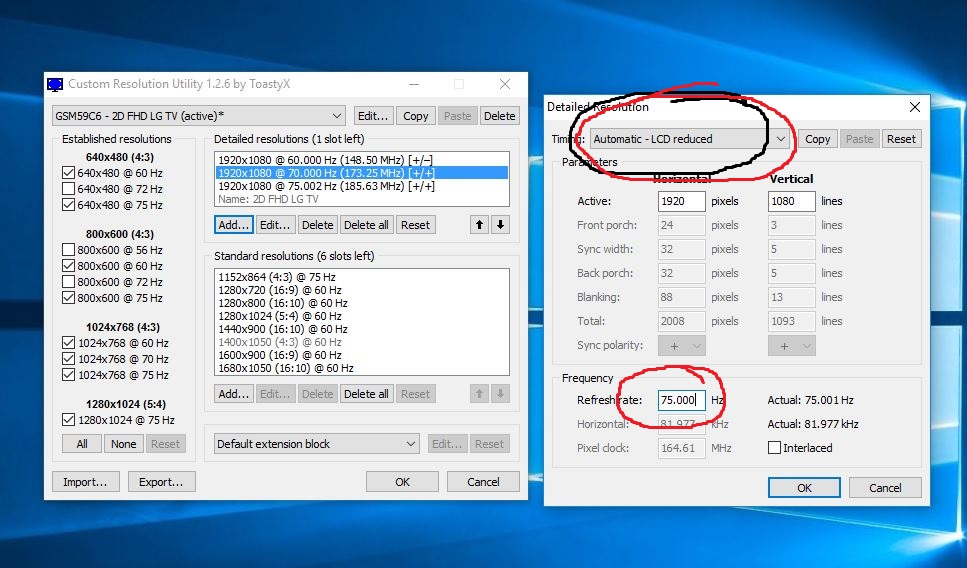Add a new detailed resolution
Viewport: 967px width, 568px height.
[234, 225]
